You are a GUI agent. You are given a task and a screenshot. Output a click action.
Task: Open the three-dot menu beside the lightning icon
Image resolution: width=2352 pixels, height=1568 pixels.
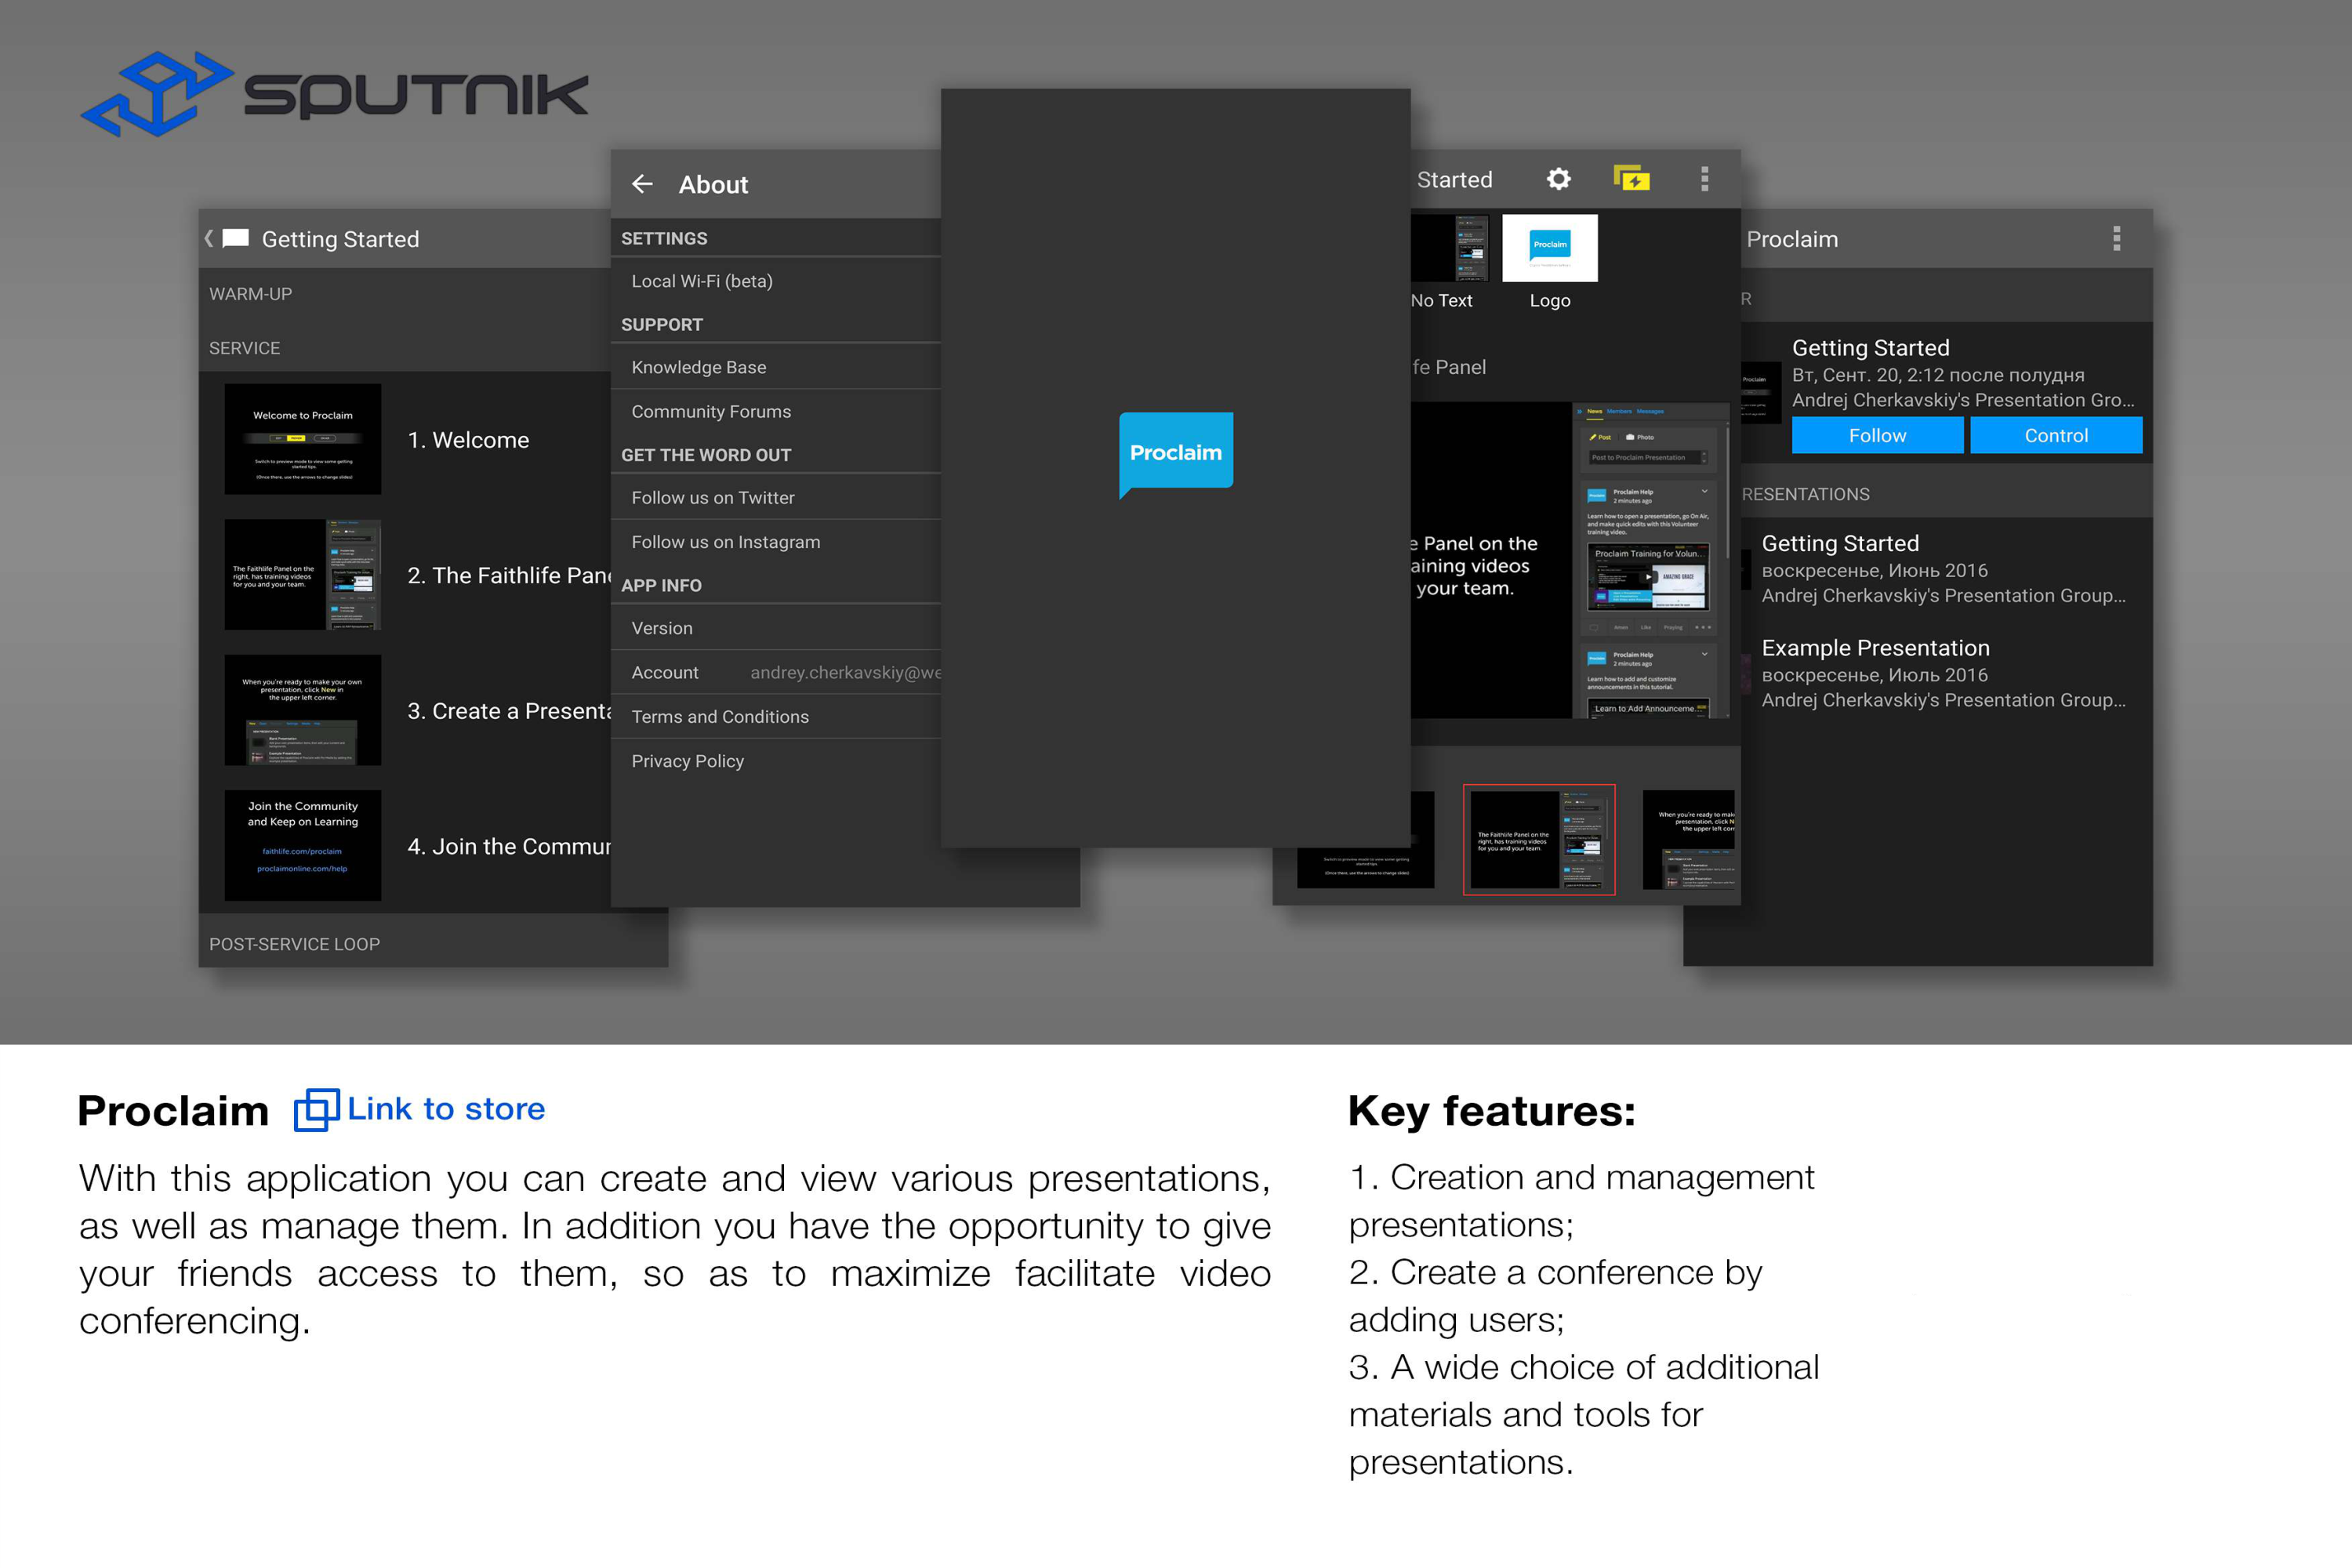coord(1705,179)
